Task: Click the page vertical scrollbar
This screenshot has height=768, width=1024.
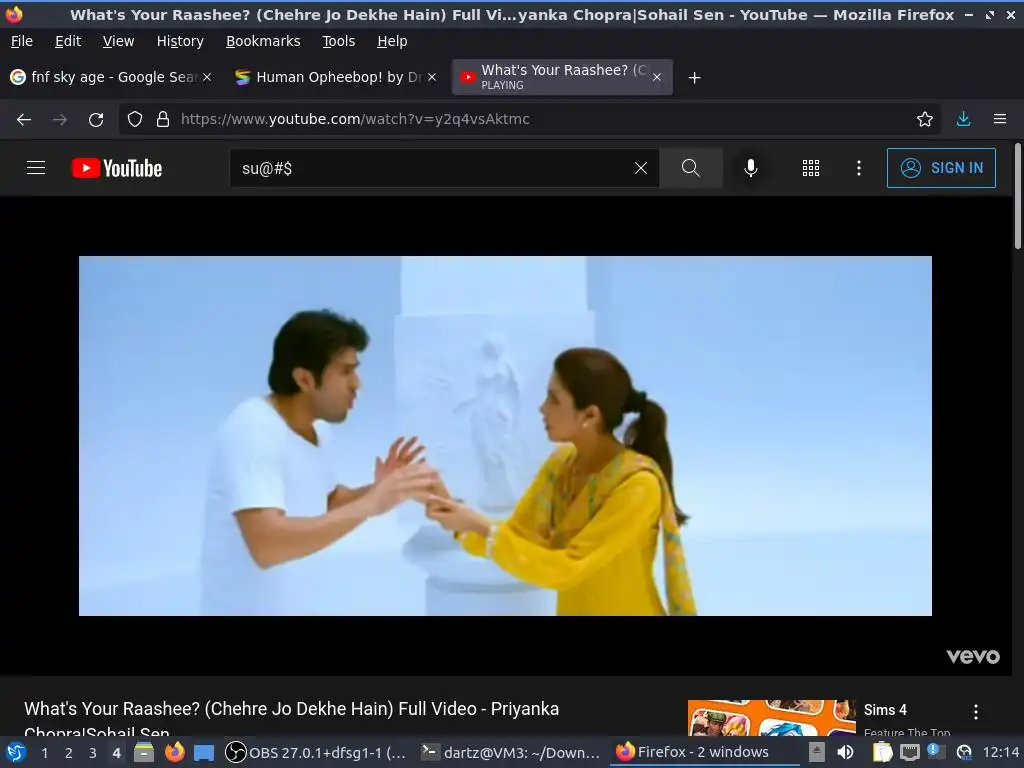Action: pos(1017,196)
